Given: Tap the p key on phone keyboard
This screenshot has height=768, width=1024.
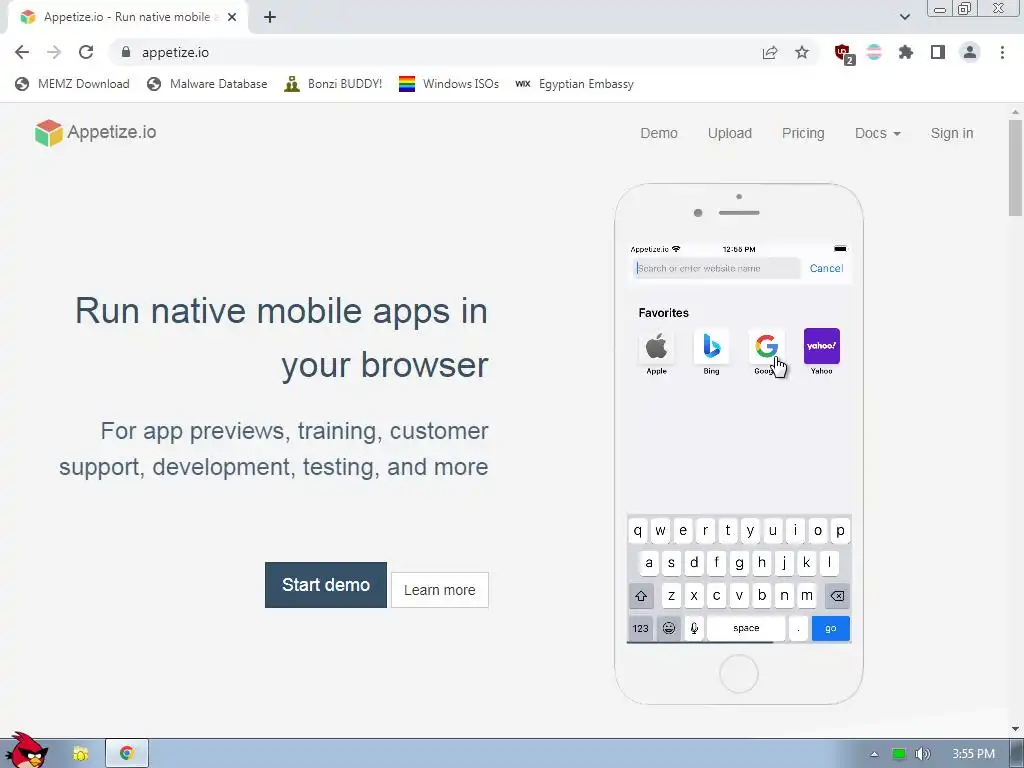Looking at the screenshot, I should [x=840, y=530].
